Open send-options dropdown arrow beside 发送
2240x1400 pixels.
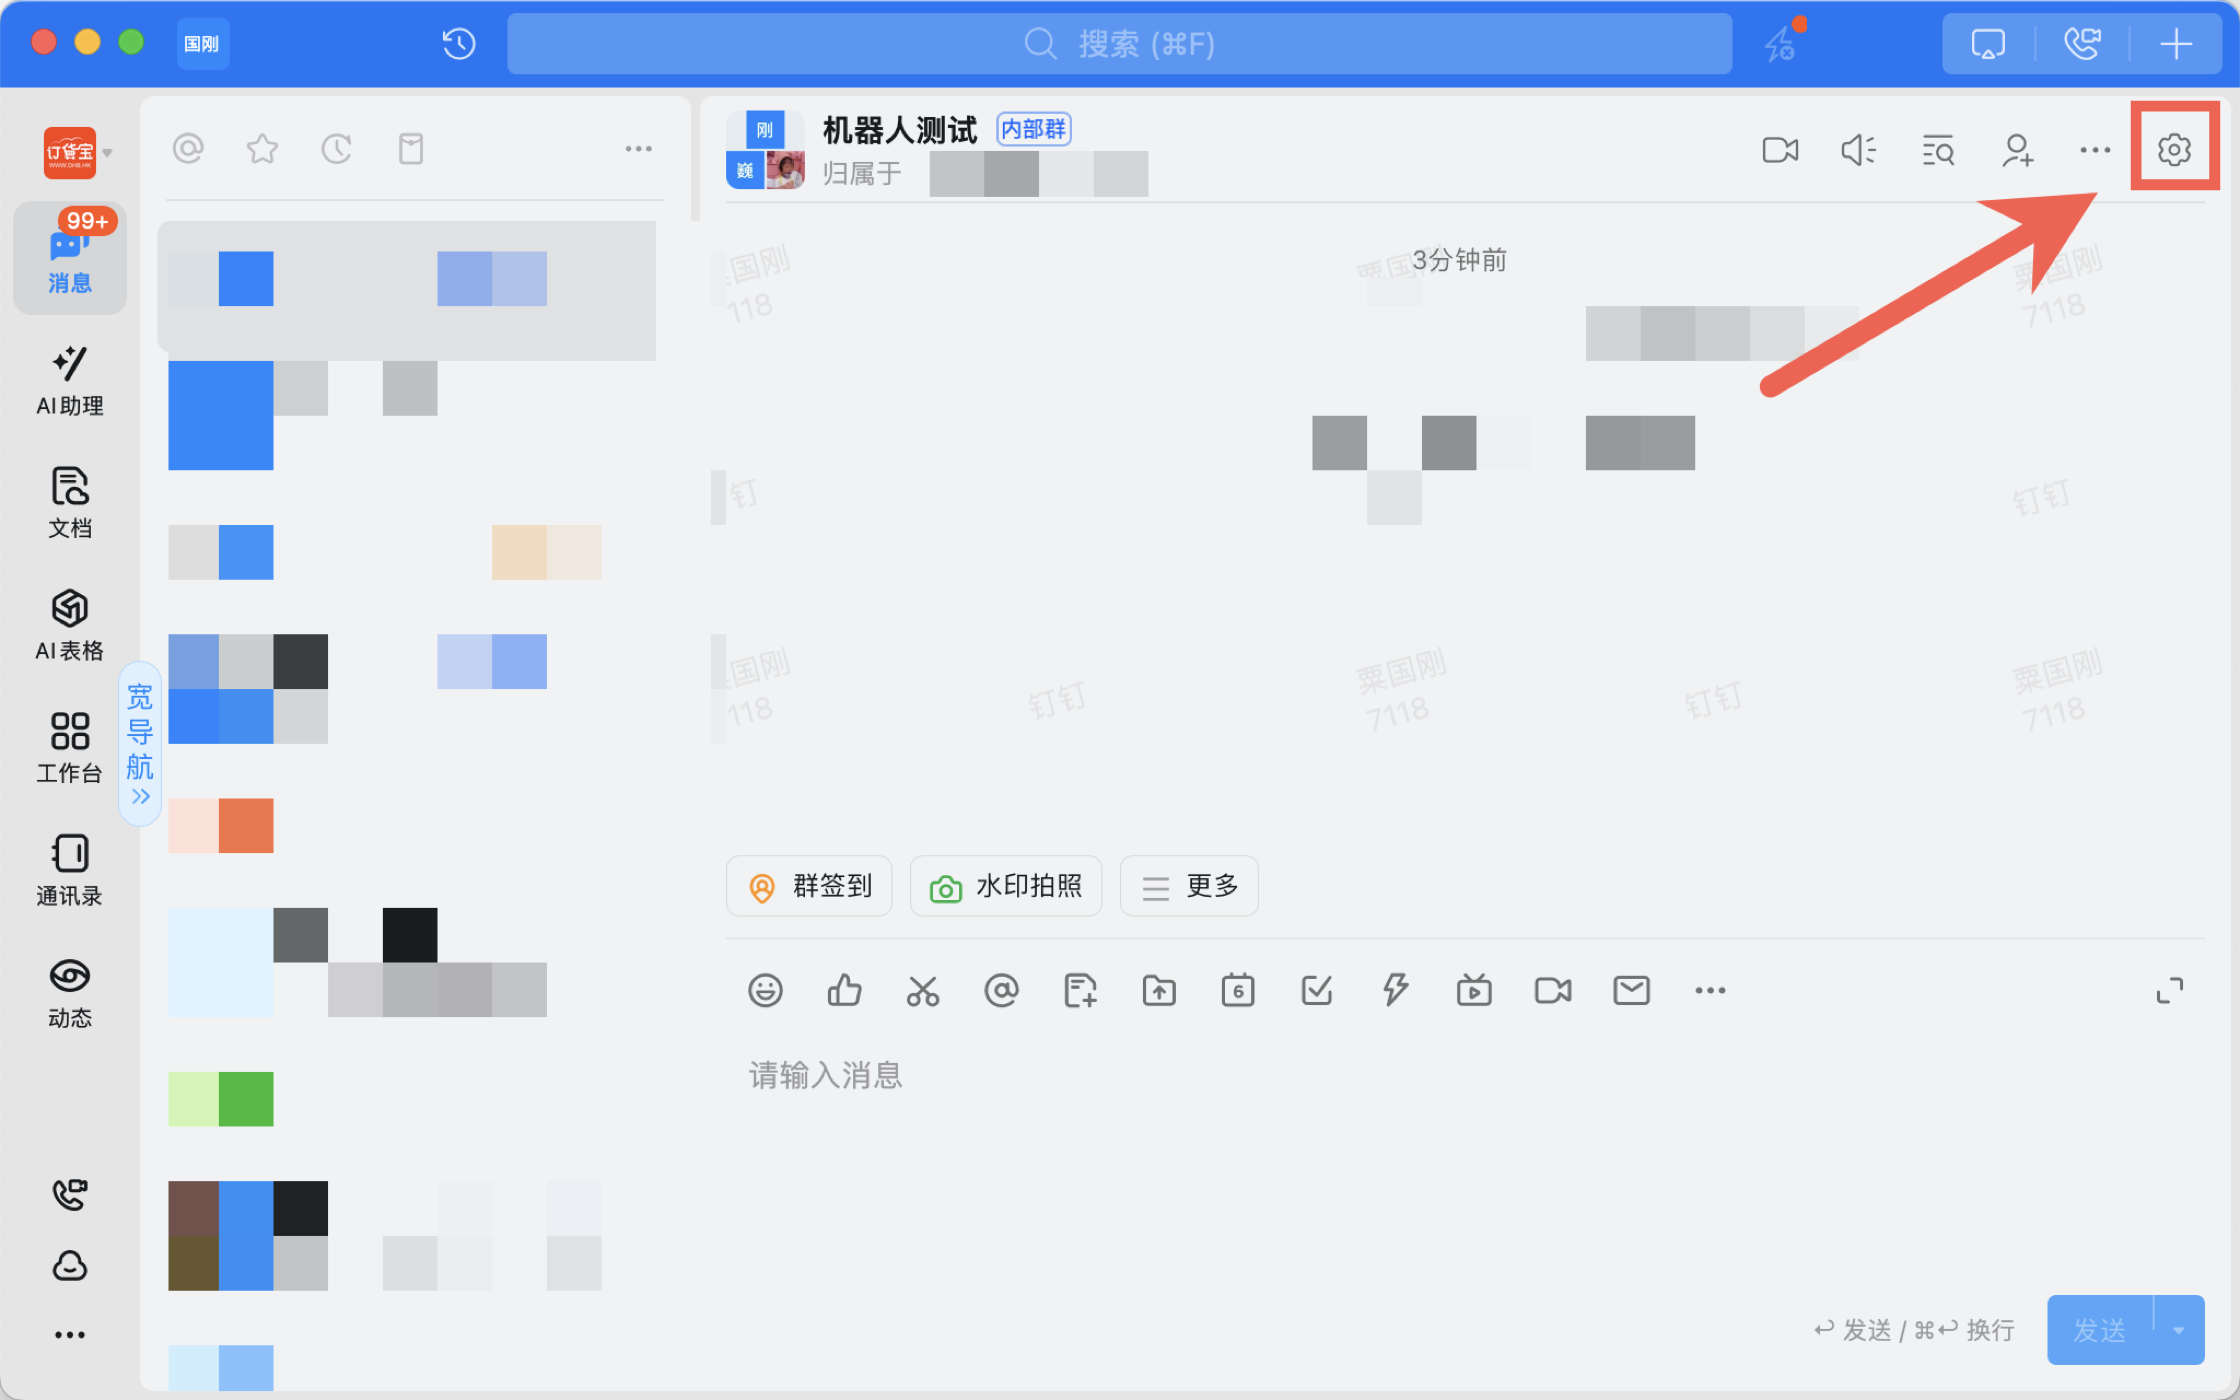2179,1330
